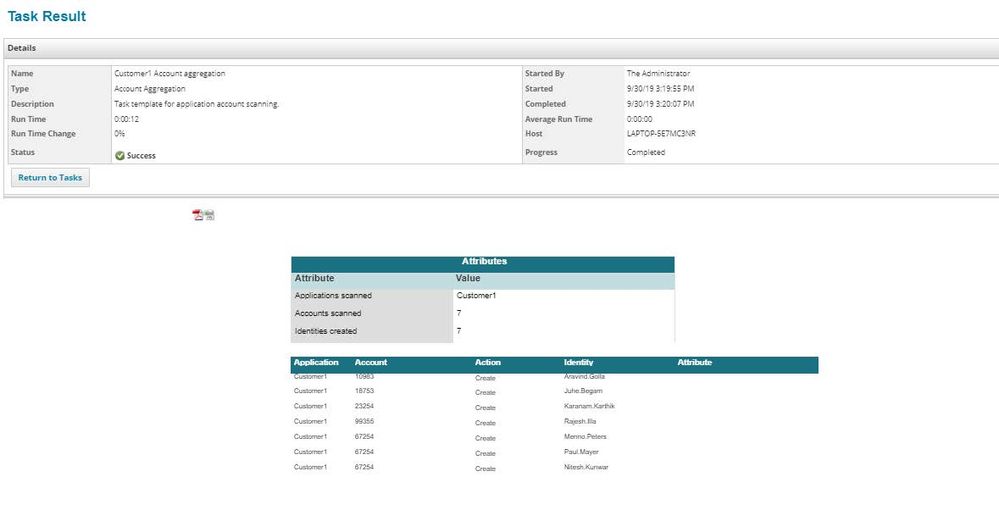Click the host name LAPTOP-5E7MC3NR
999x510 pixels.
661,134
